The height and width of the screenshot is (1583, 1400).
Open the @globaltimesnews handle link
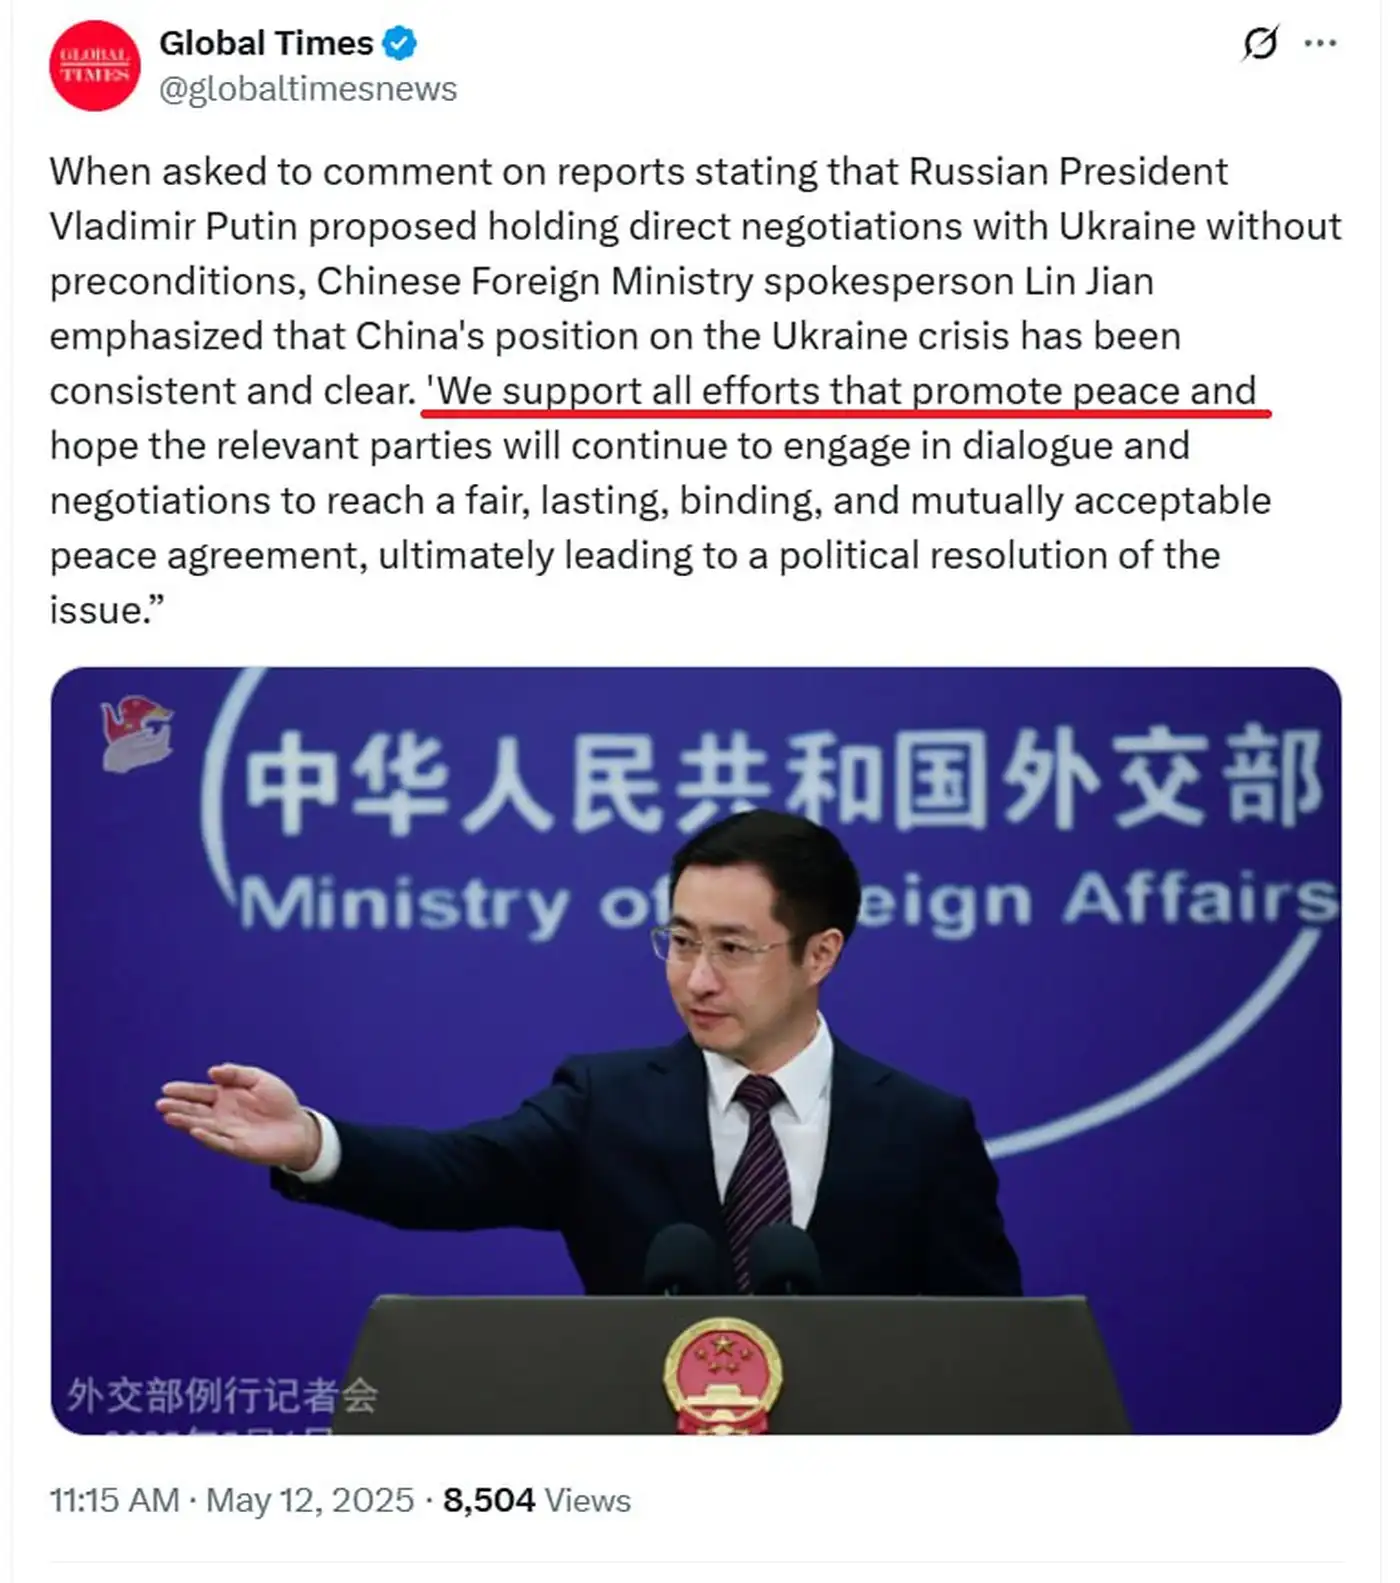click(308, 89)
